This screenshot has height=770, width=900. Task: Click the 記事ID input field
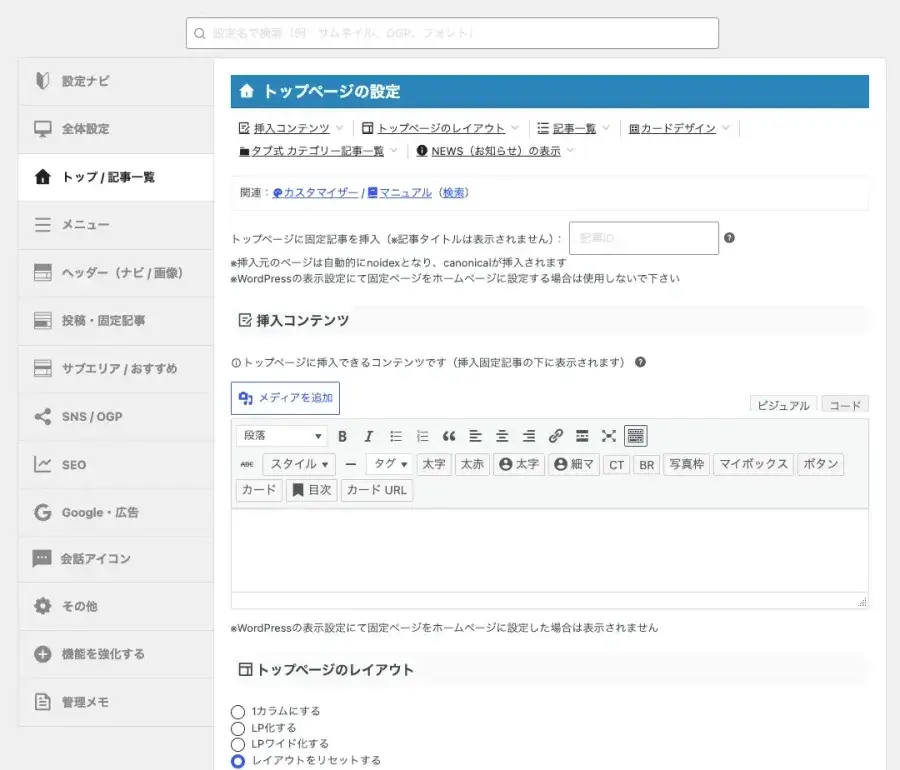tap(643, 238)
